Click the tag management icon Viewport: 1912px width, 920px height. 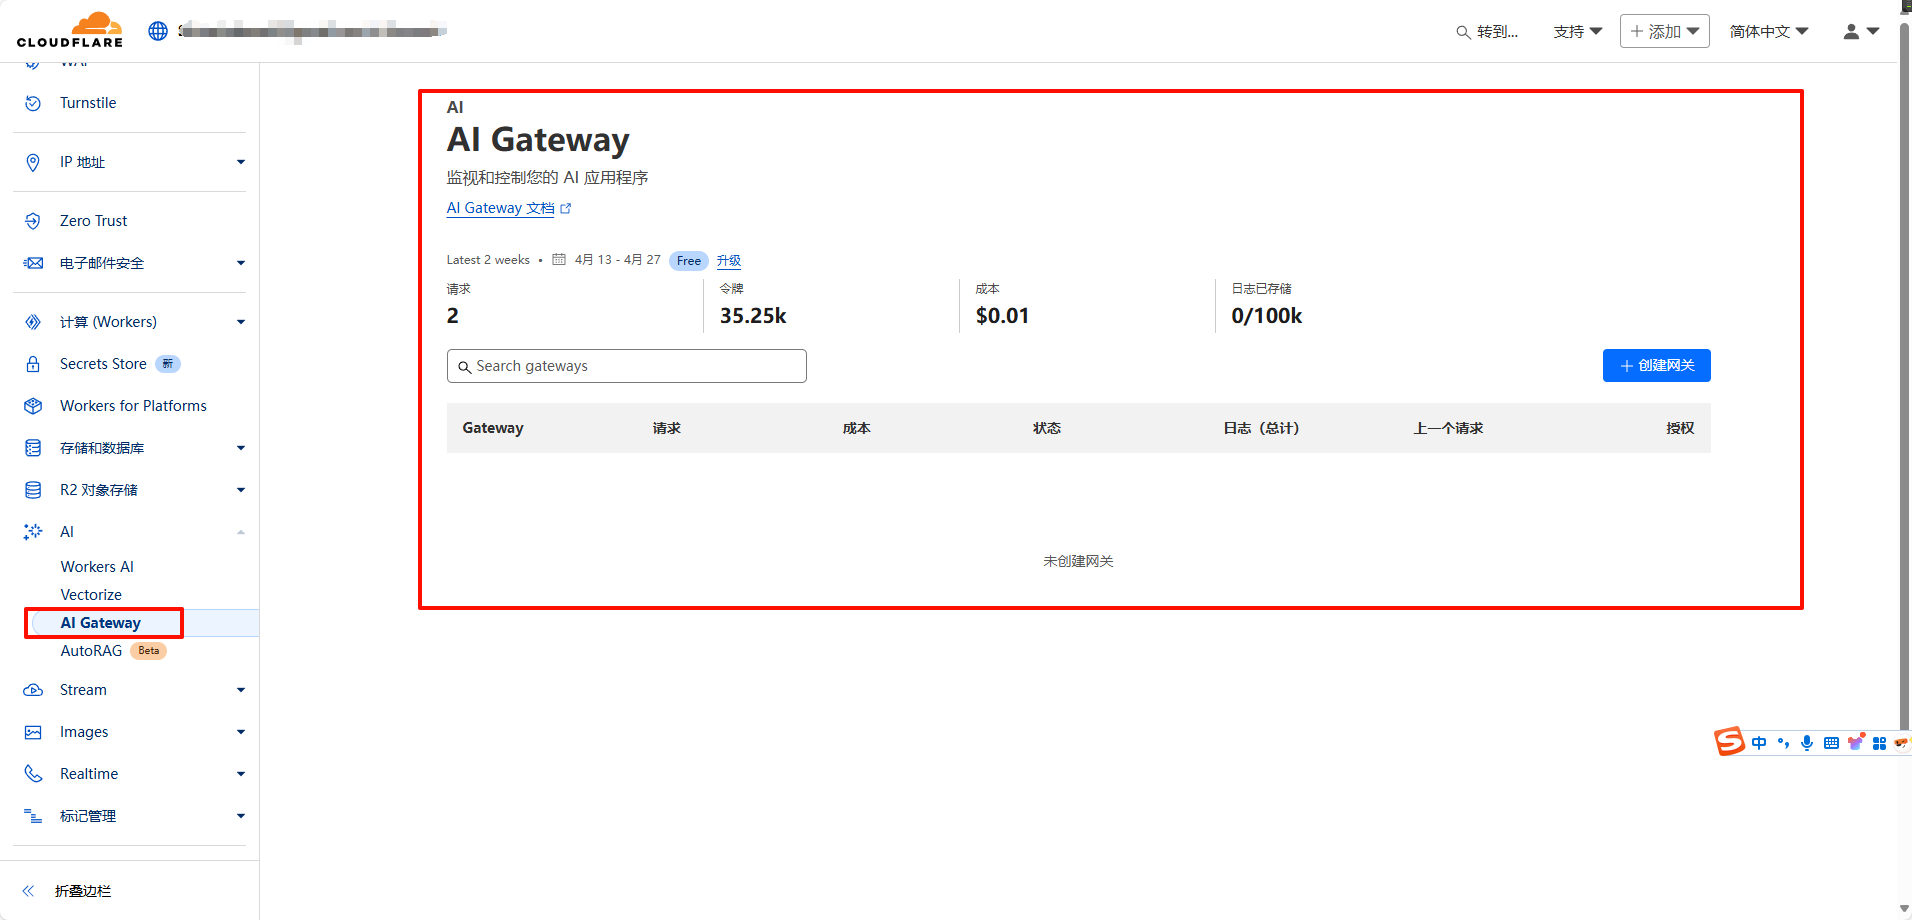(33, 816)
